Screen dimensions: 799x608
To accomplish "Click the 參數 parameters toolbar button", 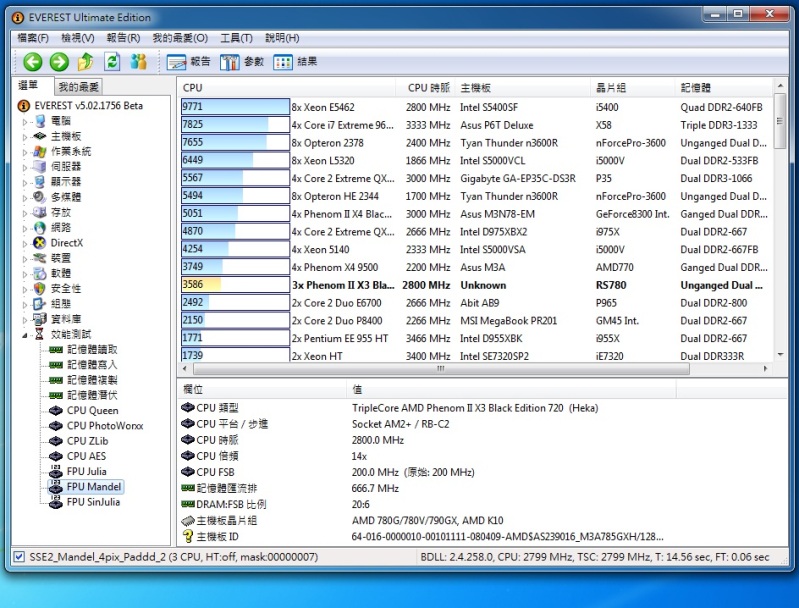I will (242, 62).
